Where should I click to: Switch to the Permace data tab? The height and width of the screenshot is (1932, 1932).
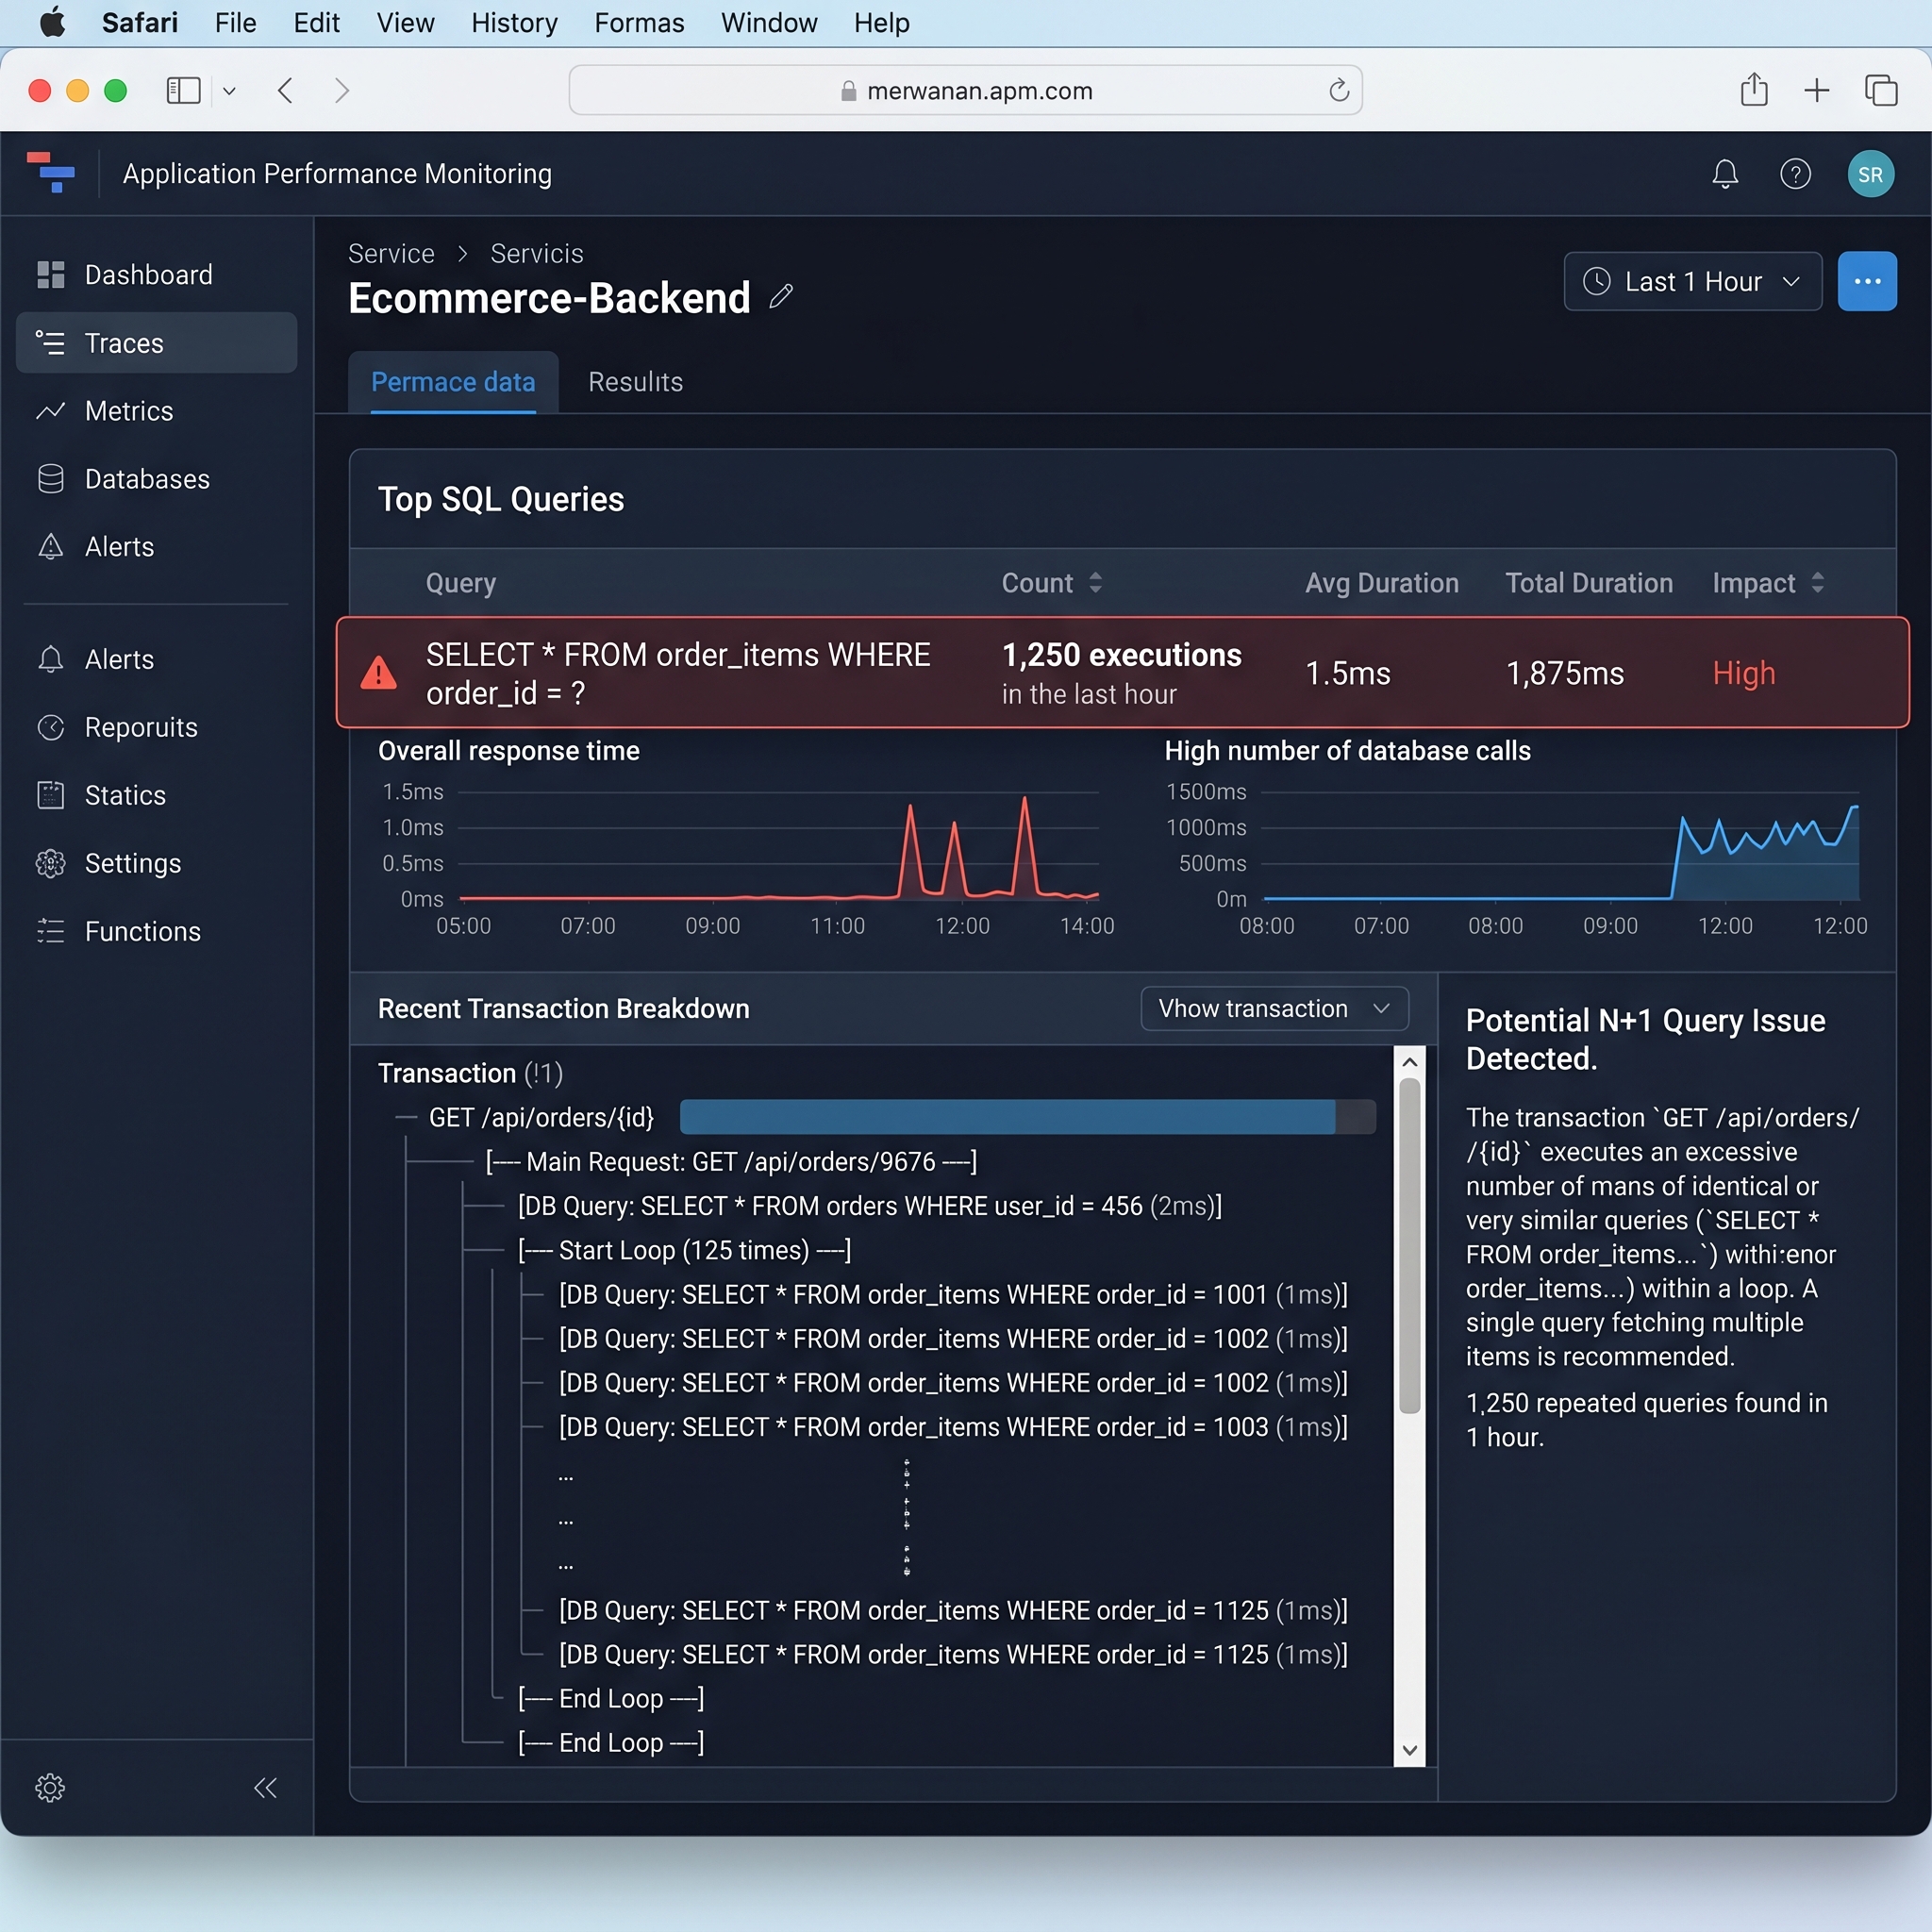(453, 382)
